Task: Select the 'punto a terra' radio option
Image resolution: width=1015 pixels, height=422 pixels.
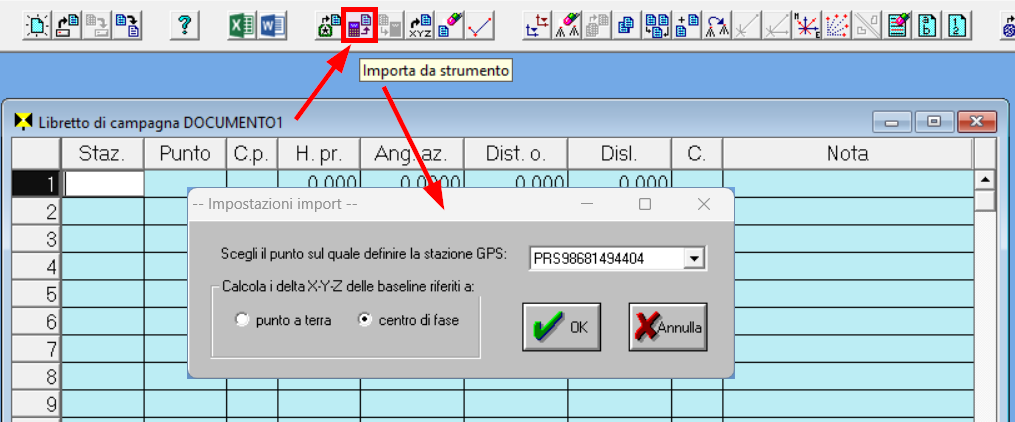Action: point(241,320)
